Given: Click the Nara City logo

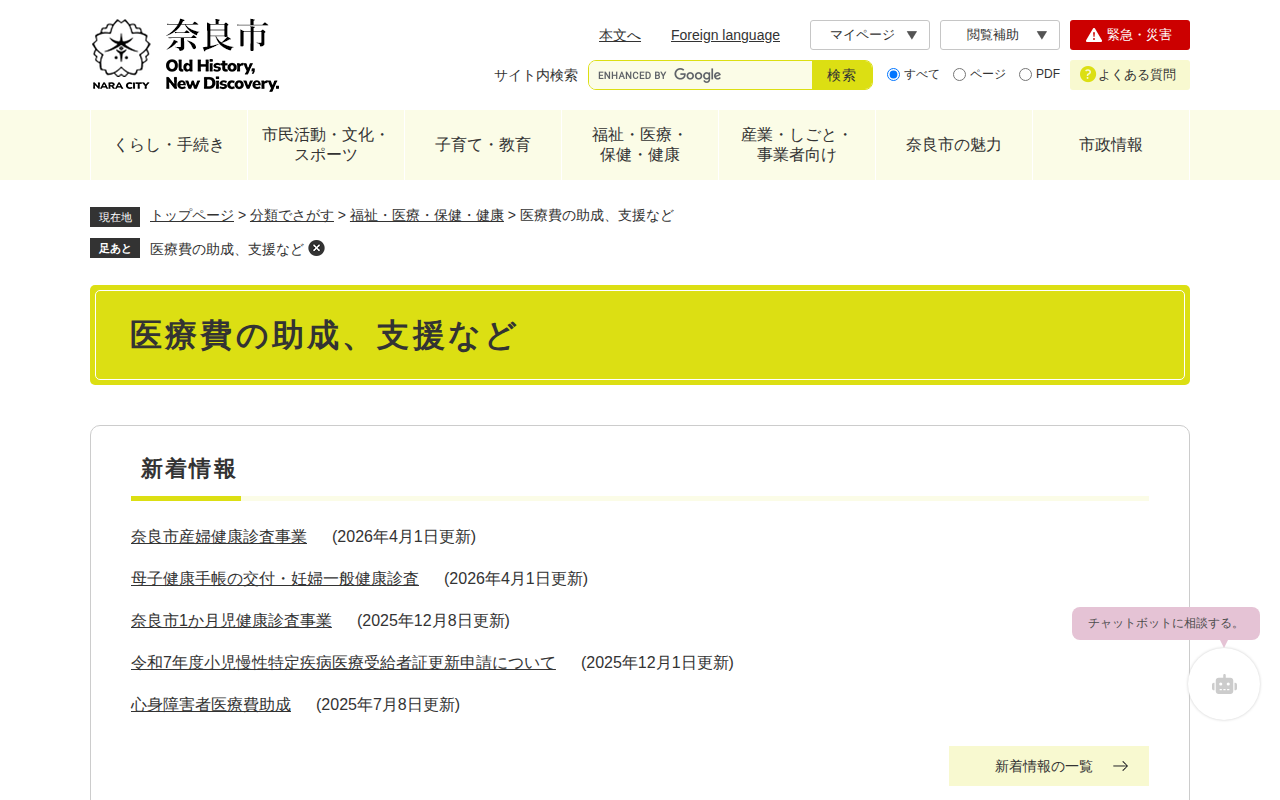Looking at the screenshot, I should (x=185, y=55).
